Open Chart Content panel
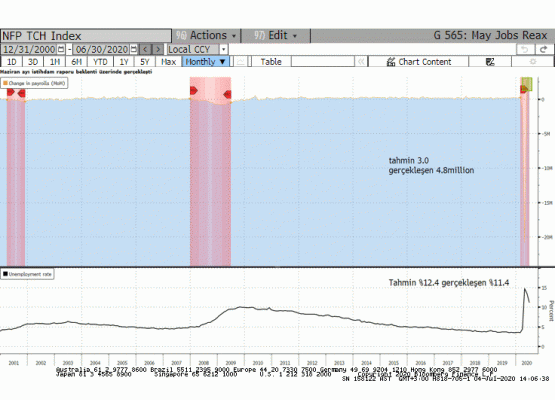555x400 pixels. pos(418,62)
